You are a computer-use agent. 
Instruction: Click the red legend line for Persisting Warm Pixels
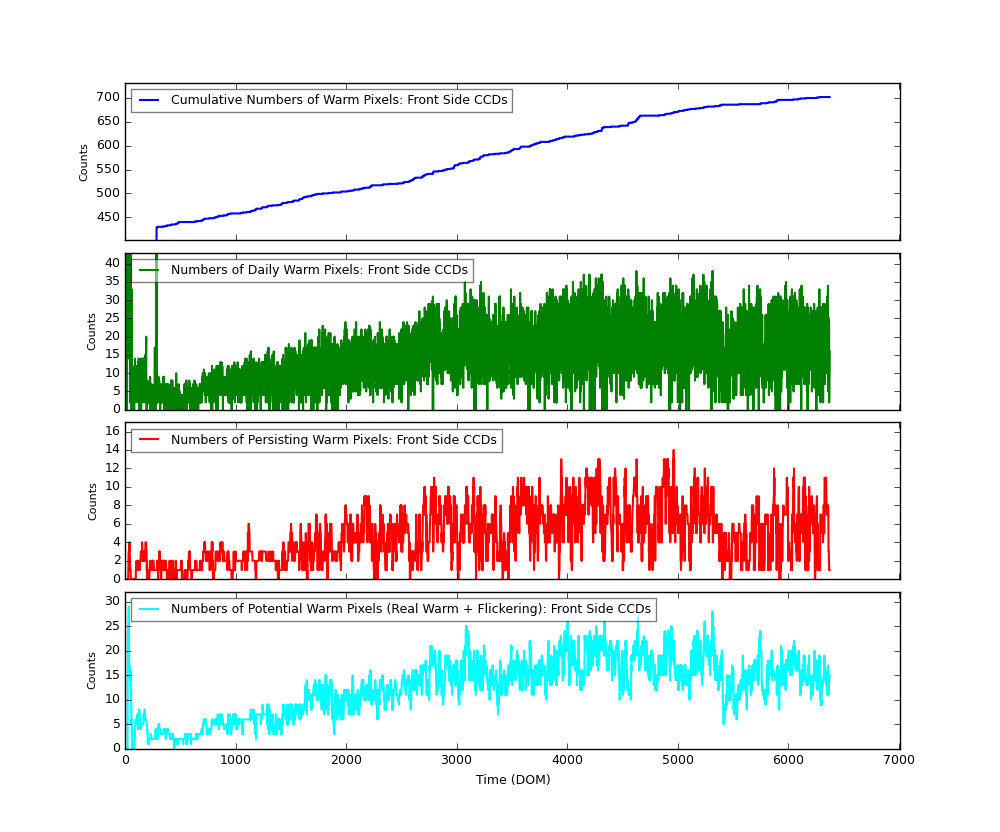(149, 440)
